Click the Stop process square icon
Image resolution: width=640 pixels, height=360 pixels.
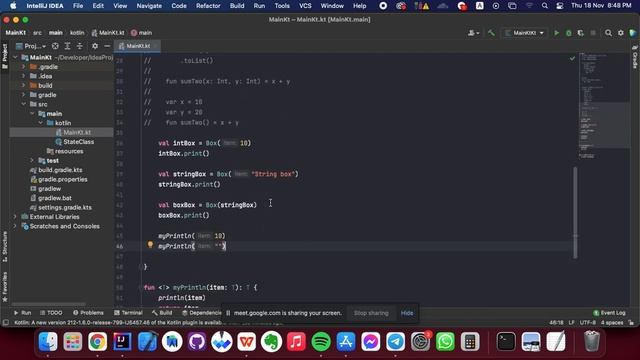(x=593, y=33)
